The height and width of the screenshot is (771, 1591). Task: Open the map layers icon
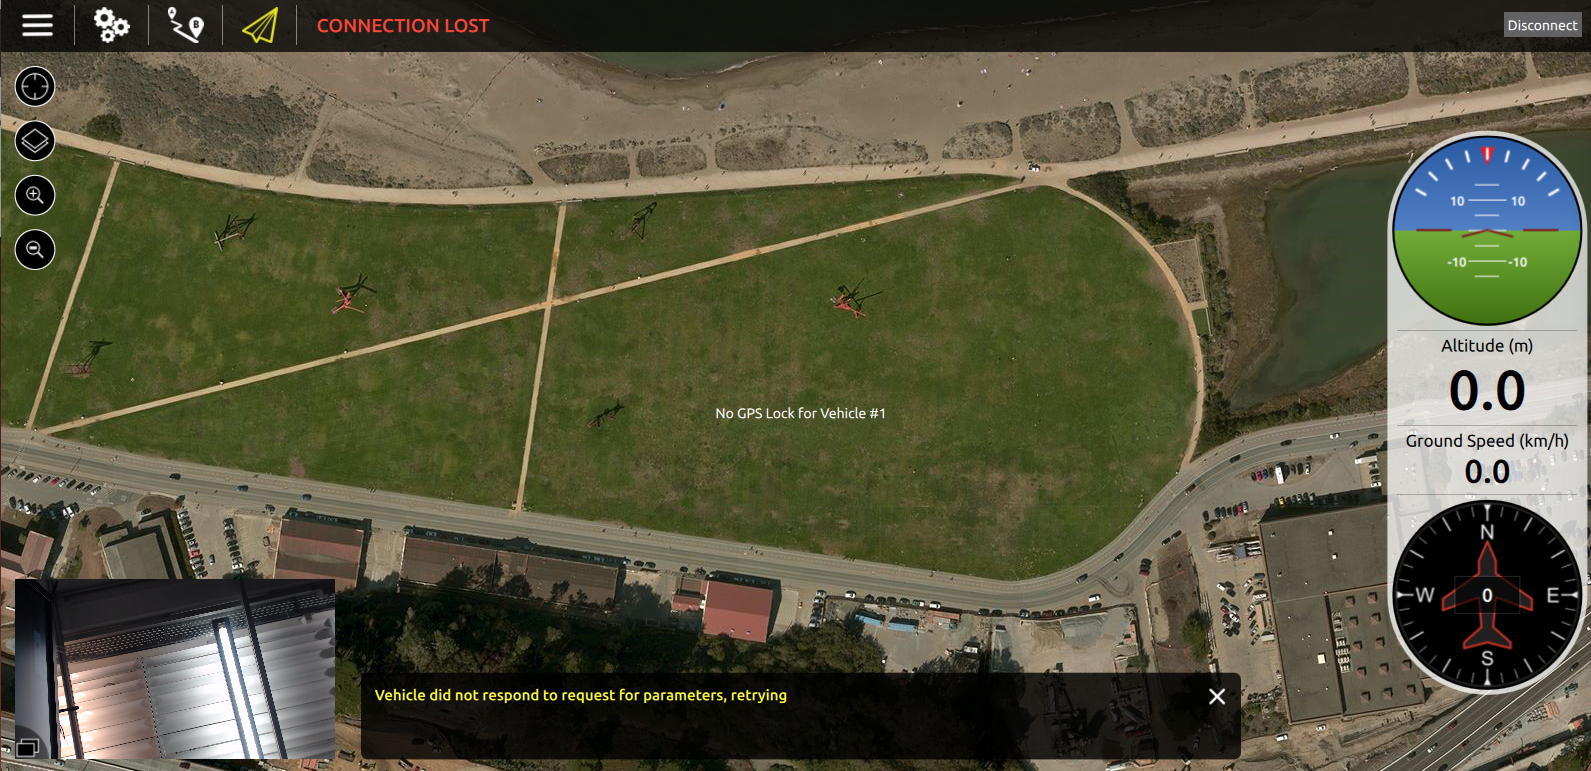(35, 141)
